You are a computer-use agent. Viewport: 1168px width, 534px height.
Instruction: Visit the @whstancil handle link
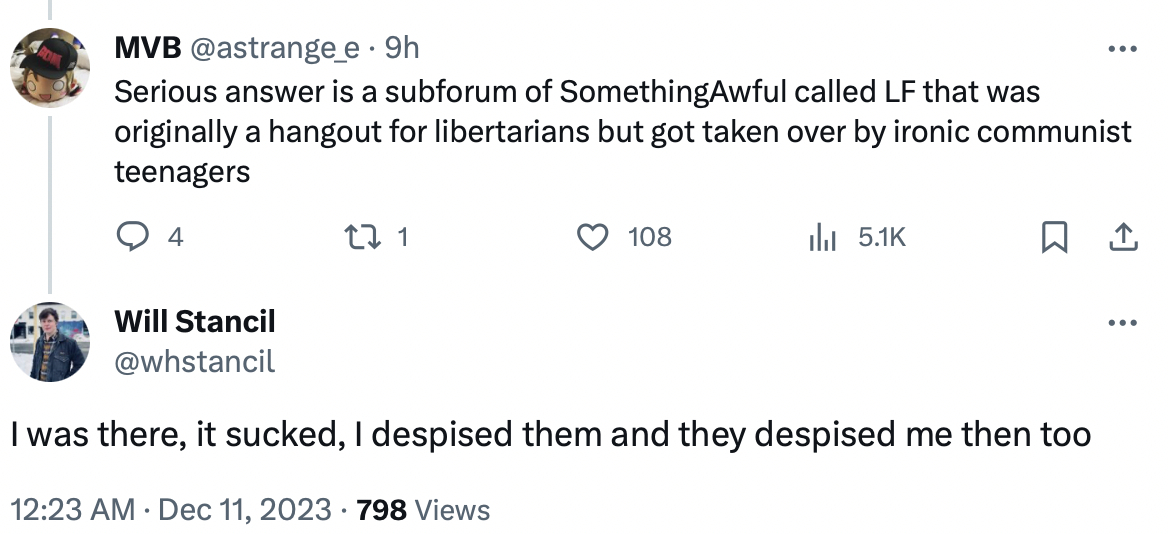[x=195, y=360]
